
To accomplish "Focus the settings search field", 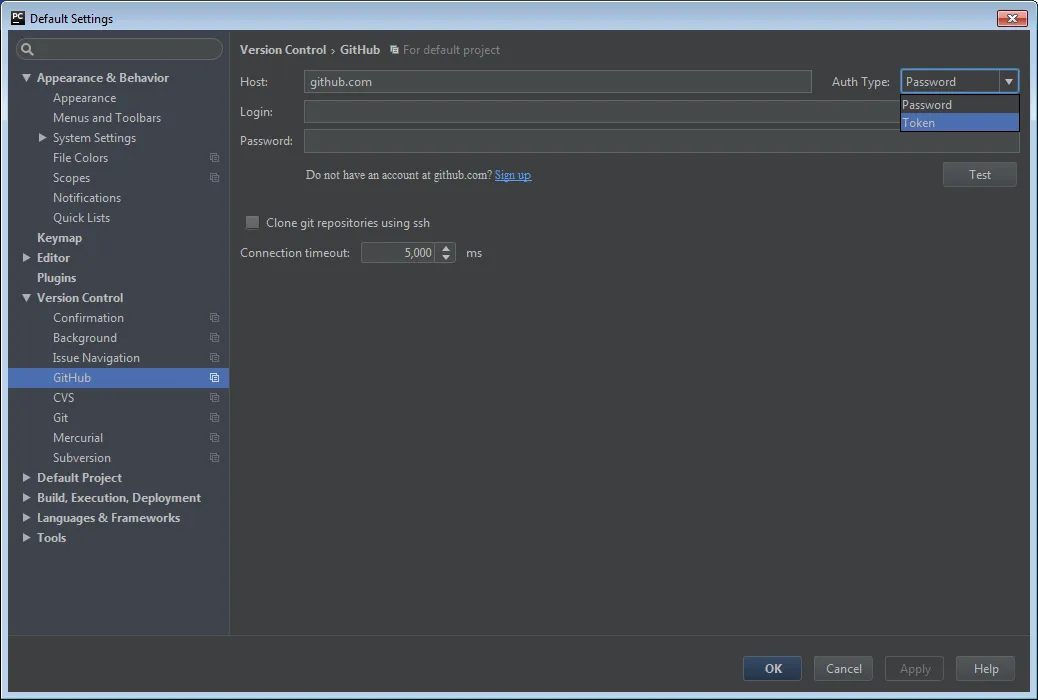I will [x=119, y=49].
